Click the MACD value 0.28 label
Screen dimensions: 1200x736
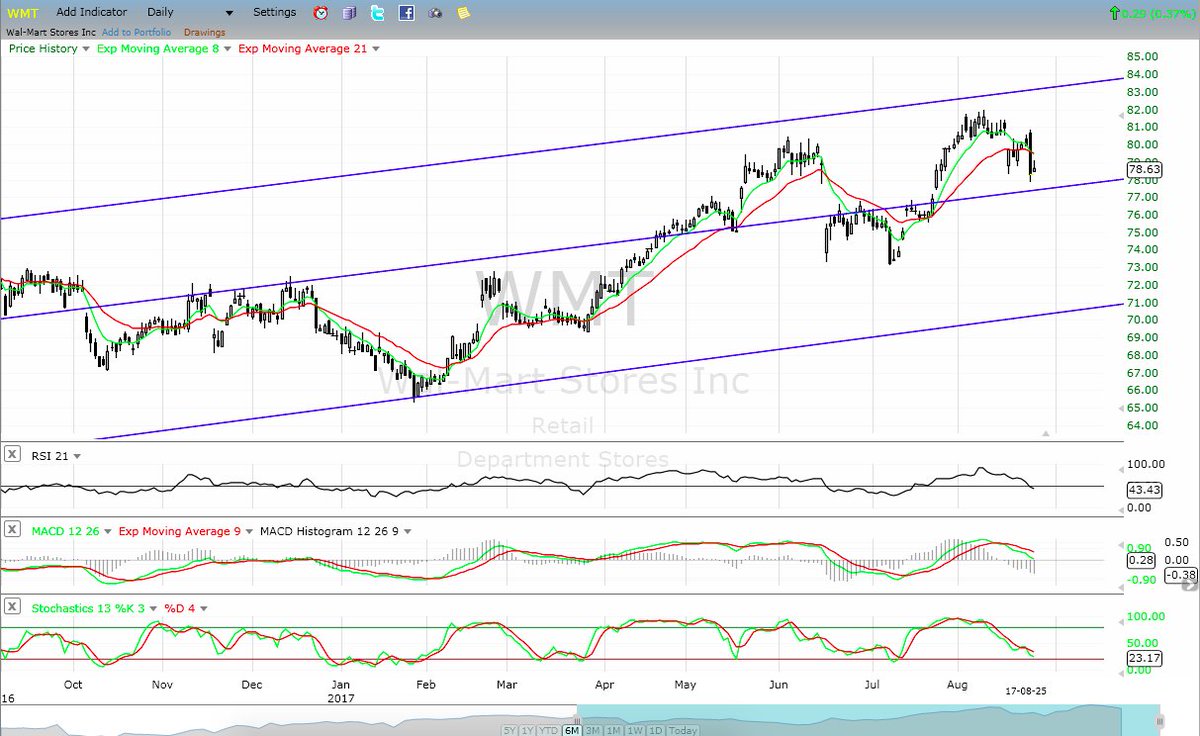click(x=1140, y=560)
